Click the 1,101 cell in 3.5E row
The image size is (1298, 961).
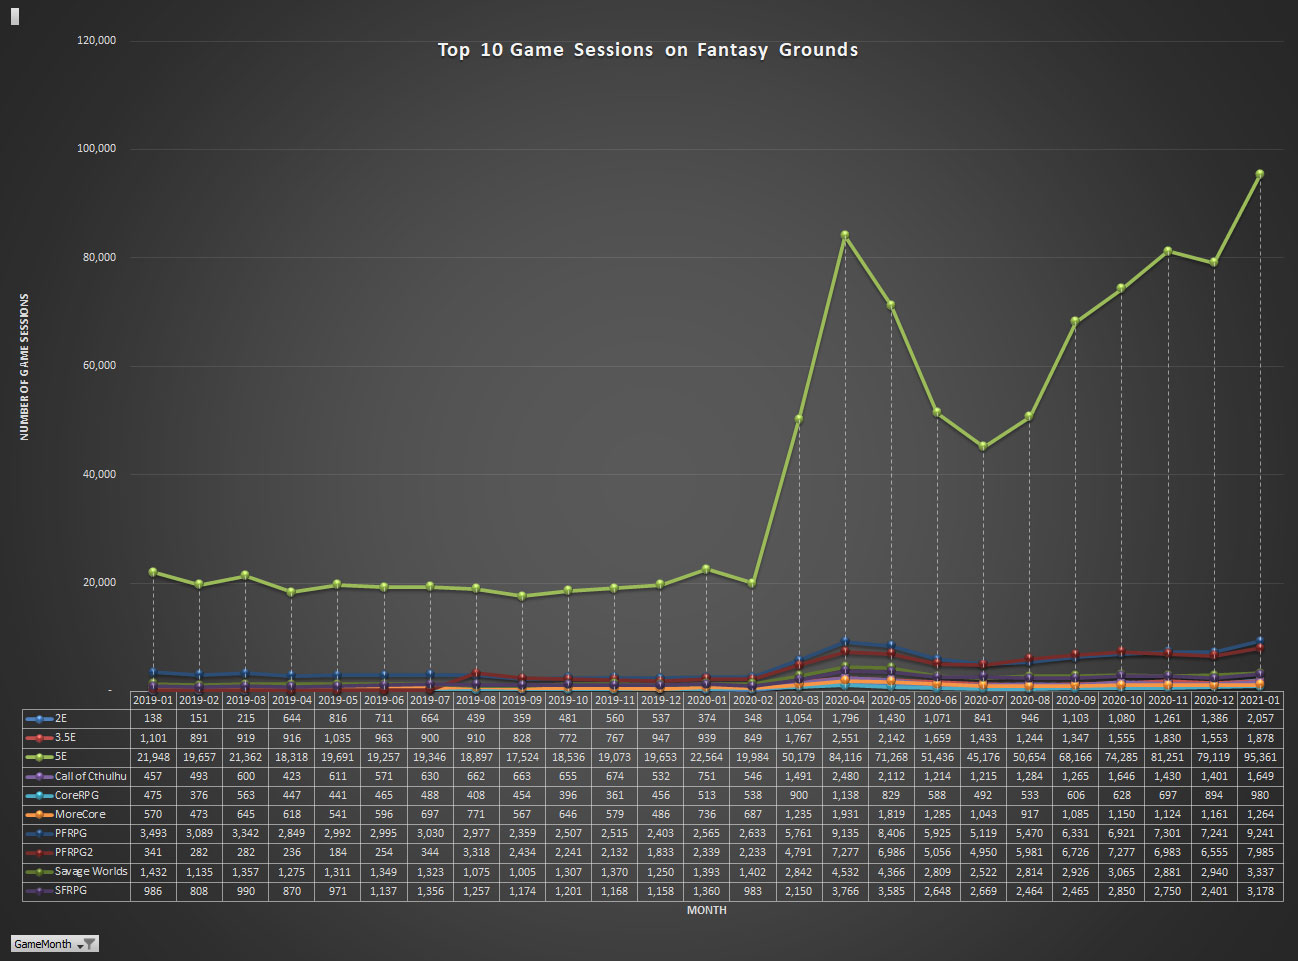153,738
